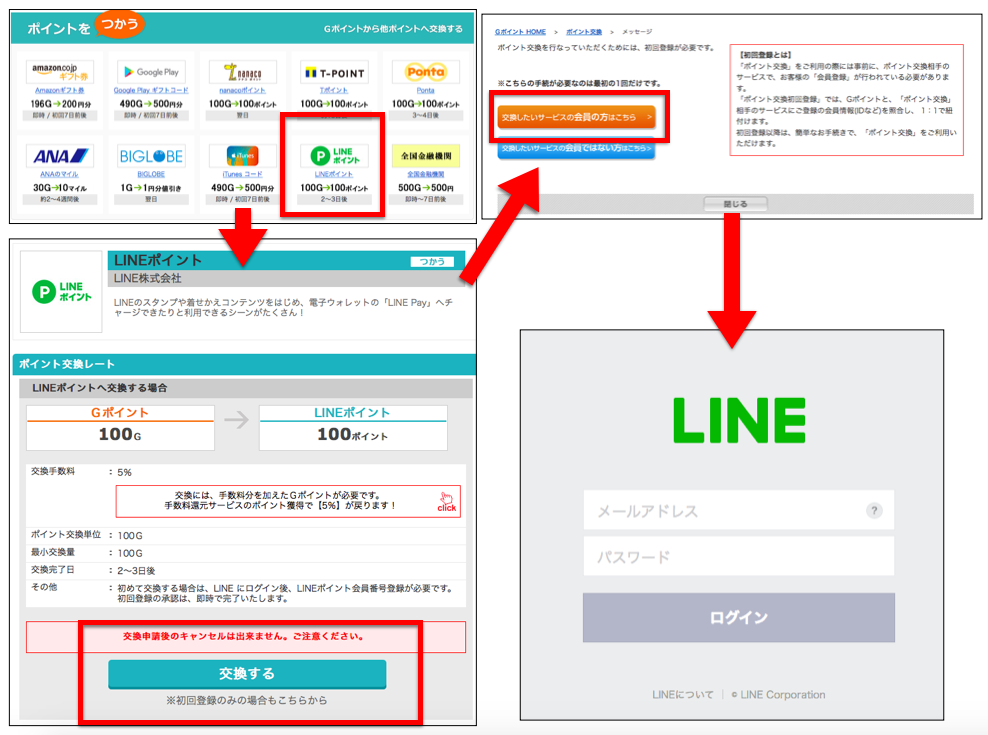Click the 閉じる button

point(735,204)
